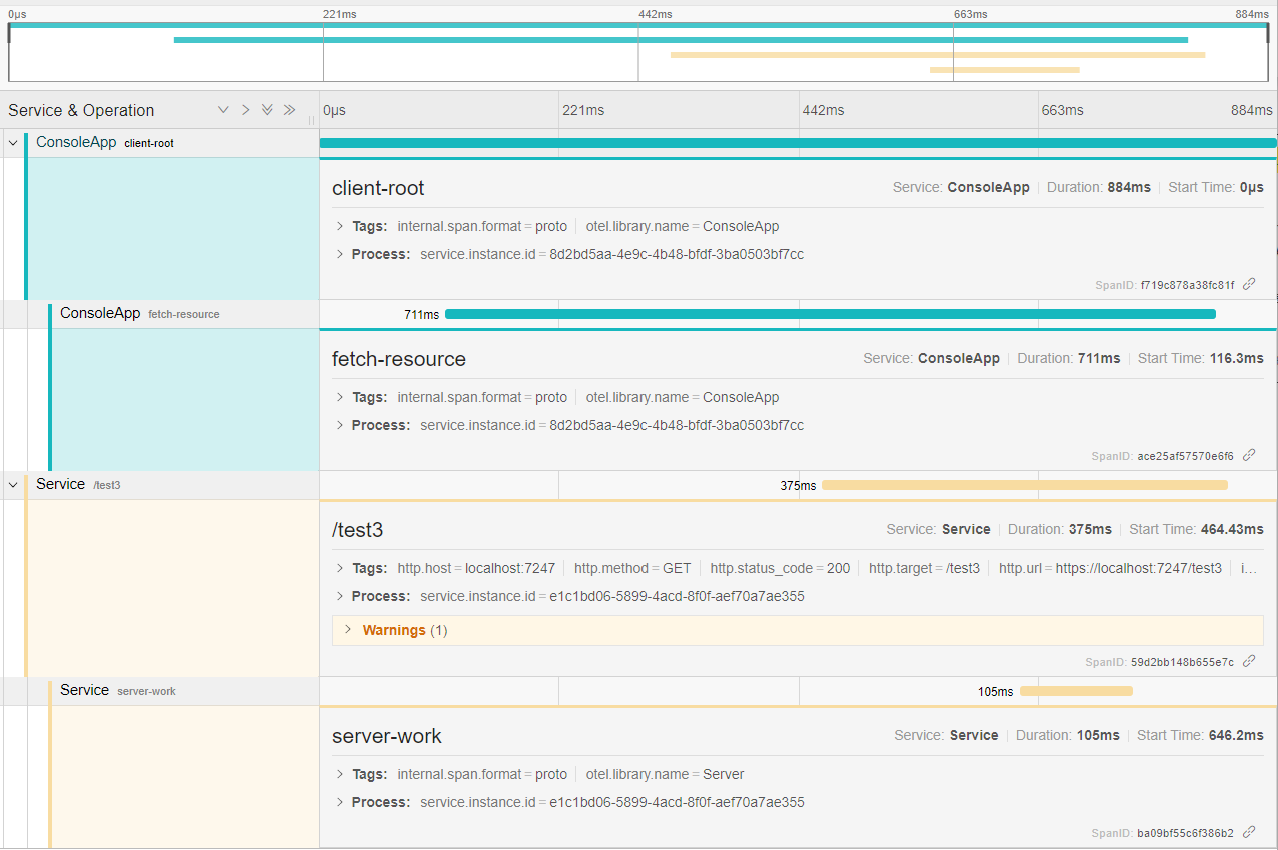Expand Warnings (1) section
The image size is (1278, 850).
click(x=797, y=630)
